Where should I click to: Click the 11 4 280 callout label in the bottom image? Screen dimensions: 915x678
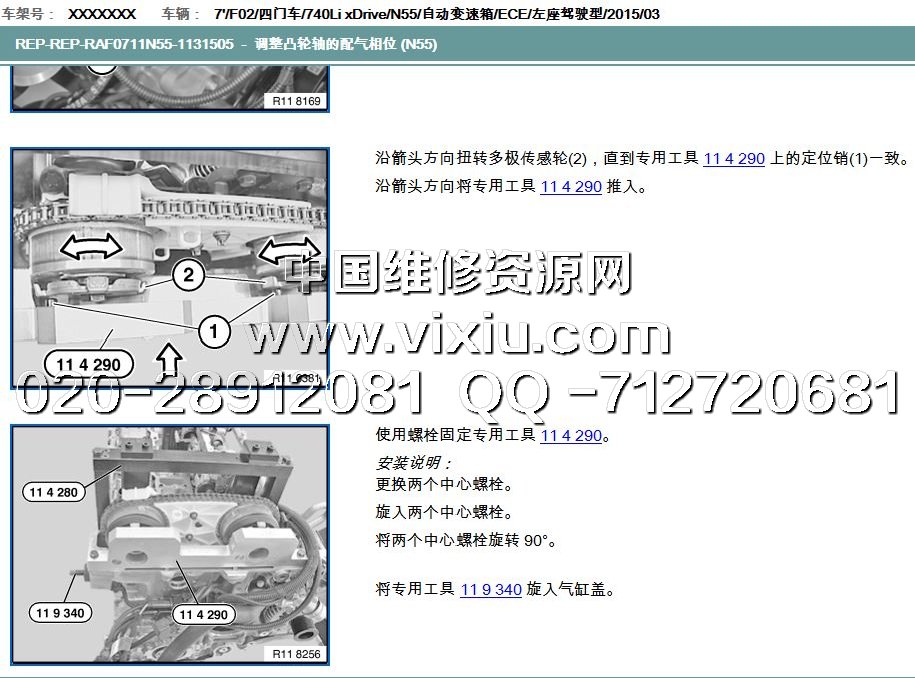pyautogui.click(x=54, y=491)
